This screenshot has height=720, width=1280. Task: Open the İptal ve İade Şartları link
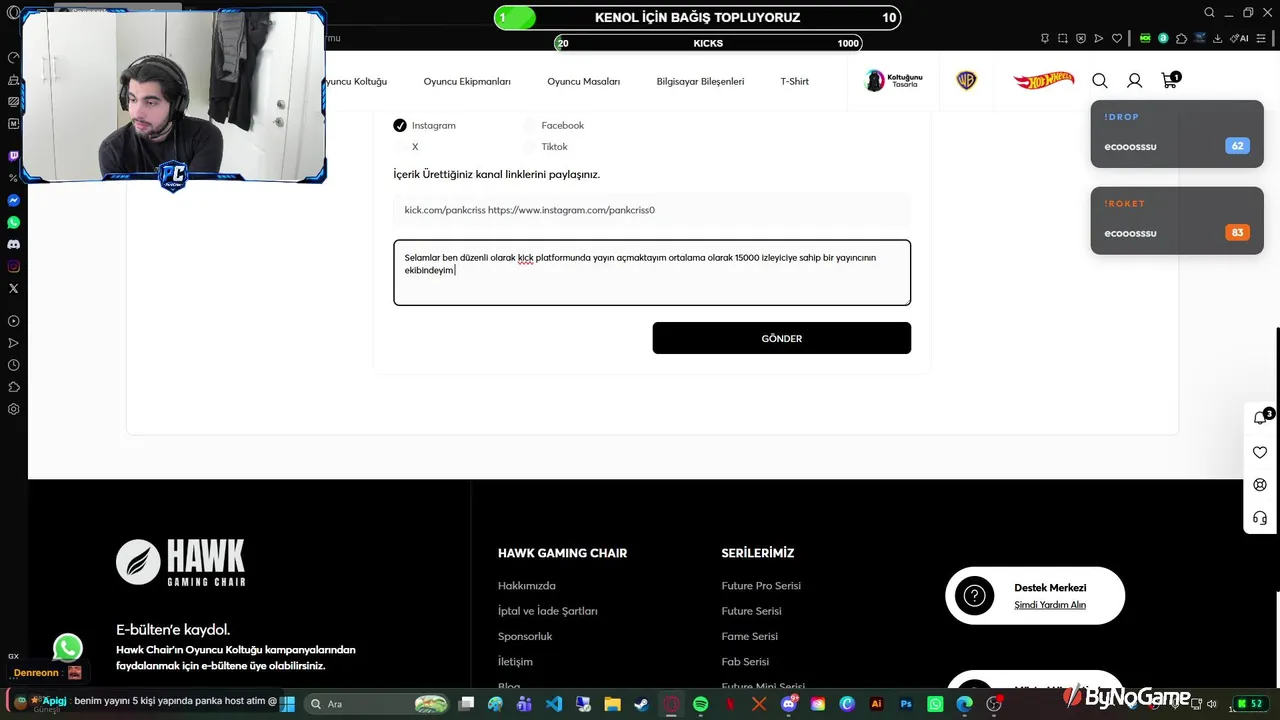(x=548, y=611)
